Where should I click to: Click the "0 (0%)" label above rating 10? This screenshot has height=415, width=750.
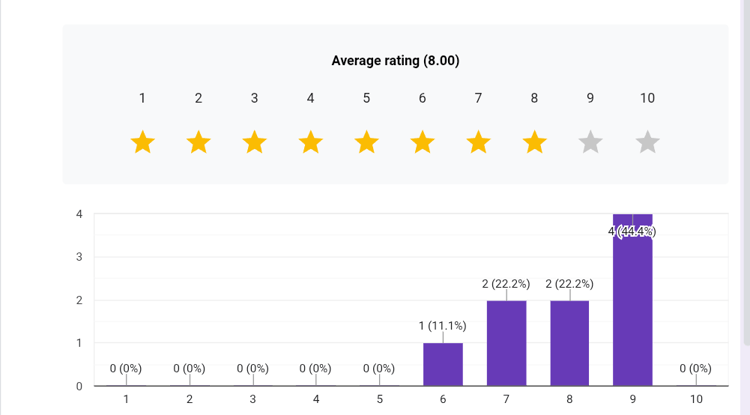695,369
